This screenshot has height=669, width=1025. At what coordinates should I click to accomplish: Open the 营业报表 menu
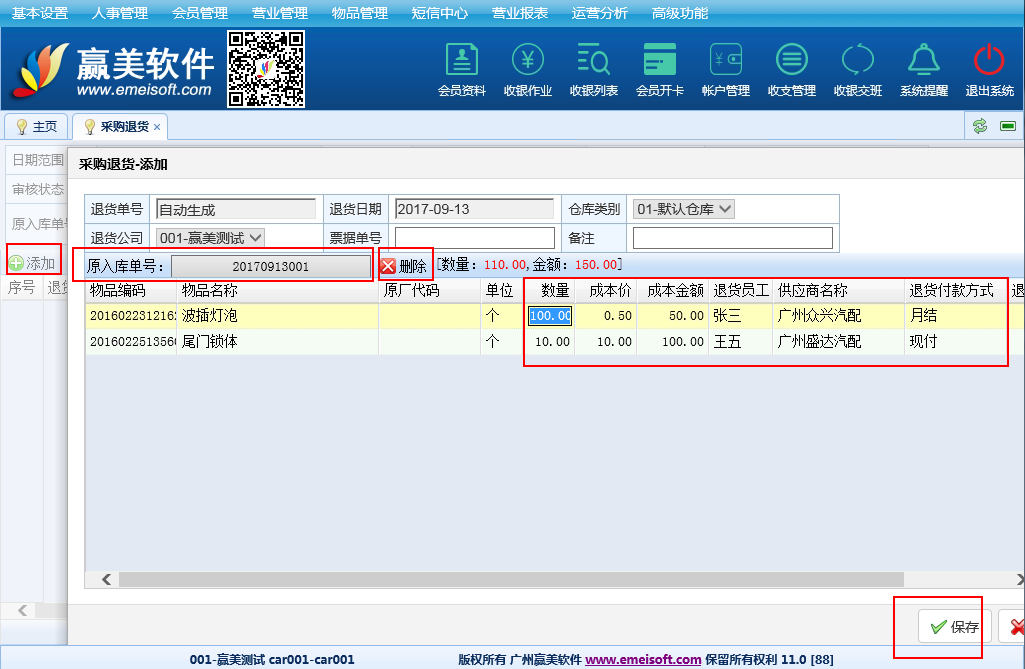[x=520, y=13]
